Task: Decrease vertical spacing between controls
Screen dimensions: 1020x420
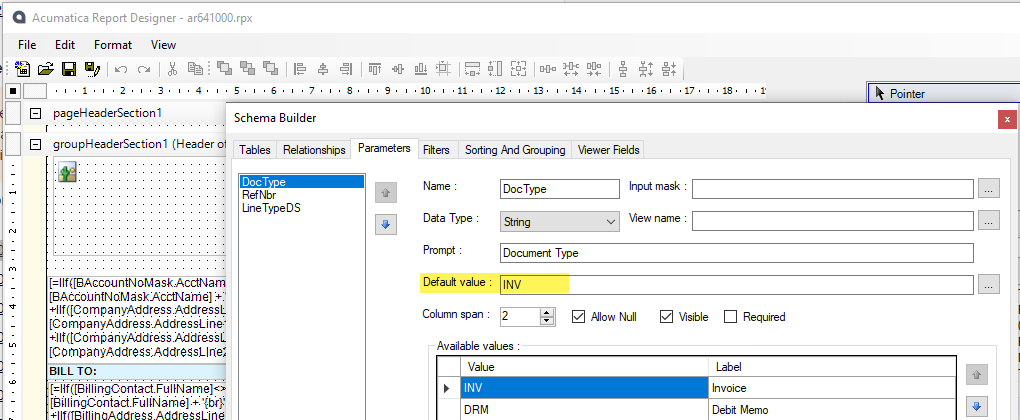Action: (669, 68)
